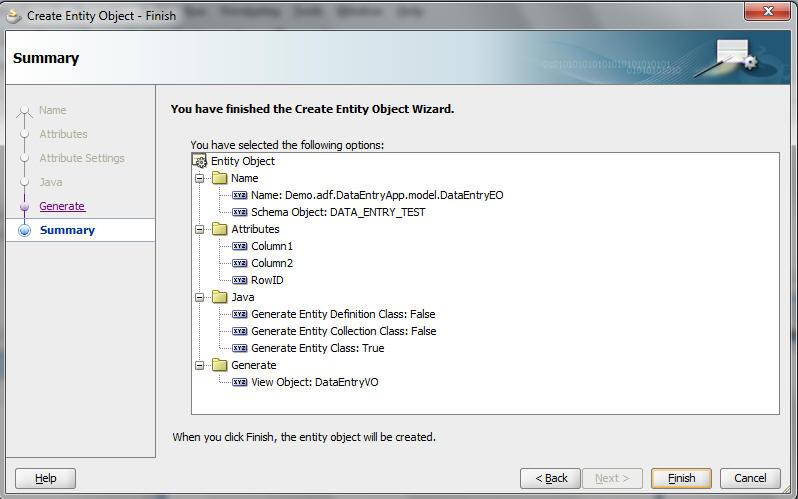
Task: Click icon beside View Object: DataEntryVO
Action: click(240, 382)
